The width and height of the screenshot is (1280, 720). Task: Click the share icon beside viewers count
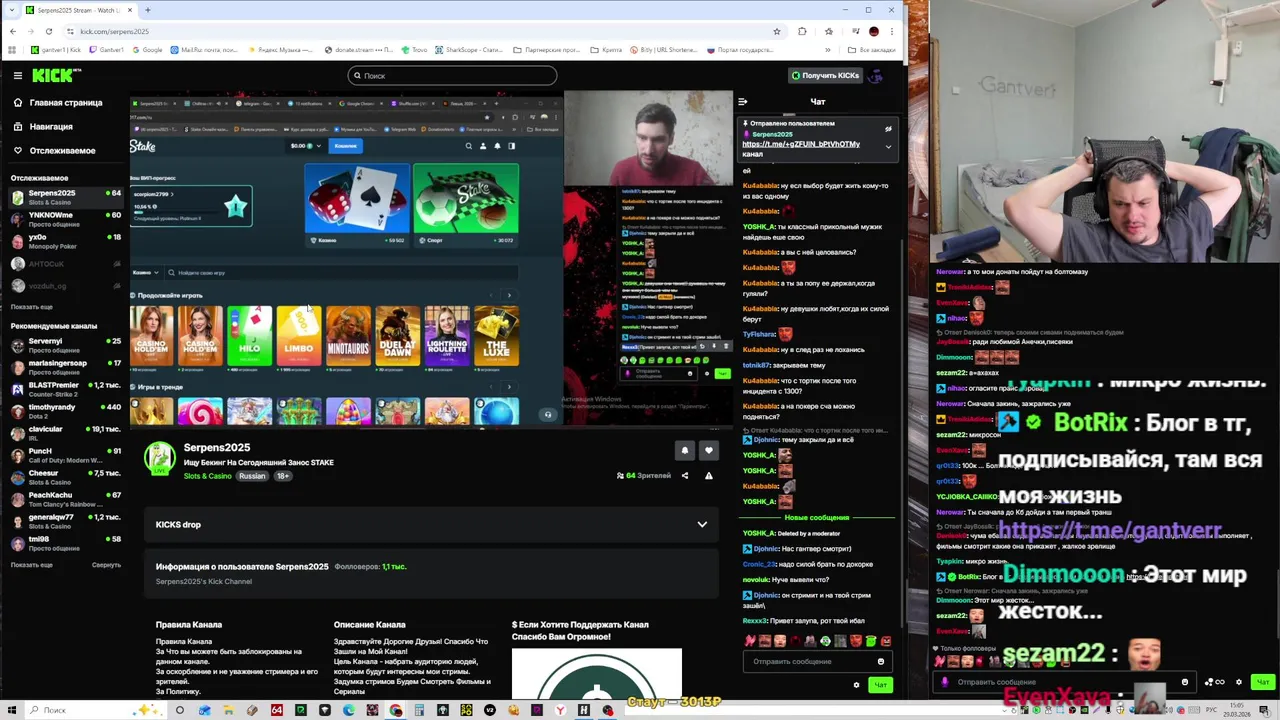click(685, 476)
